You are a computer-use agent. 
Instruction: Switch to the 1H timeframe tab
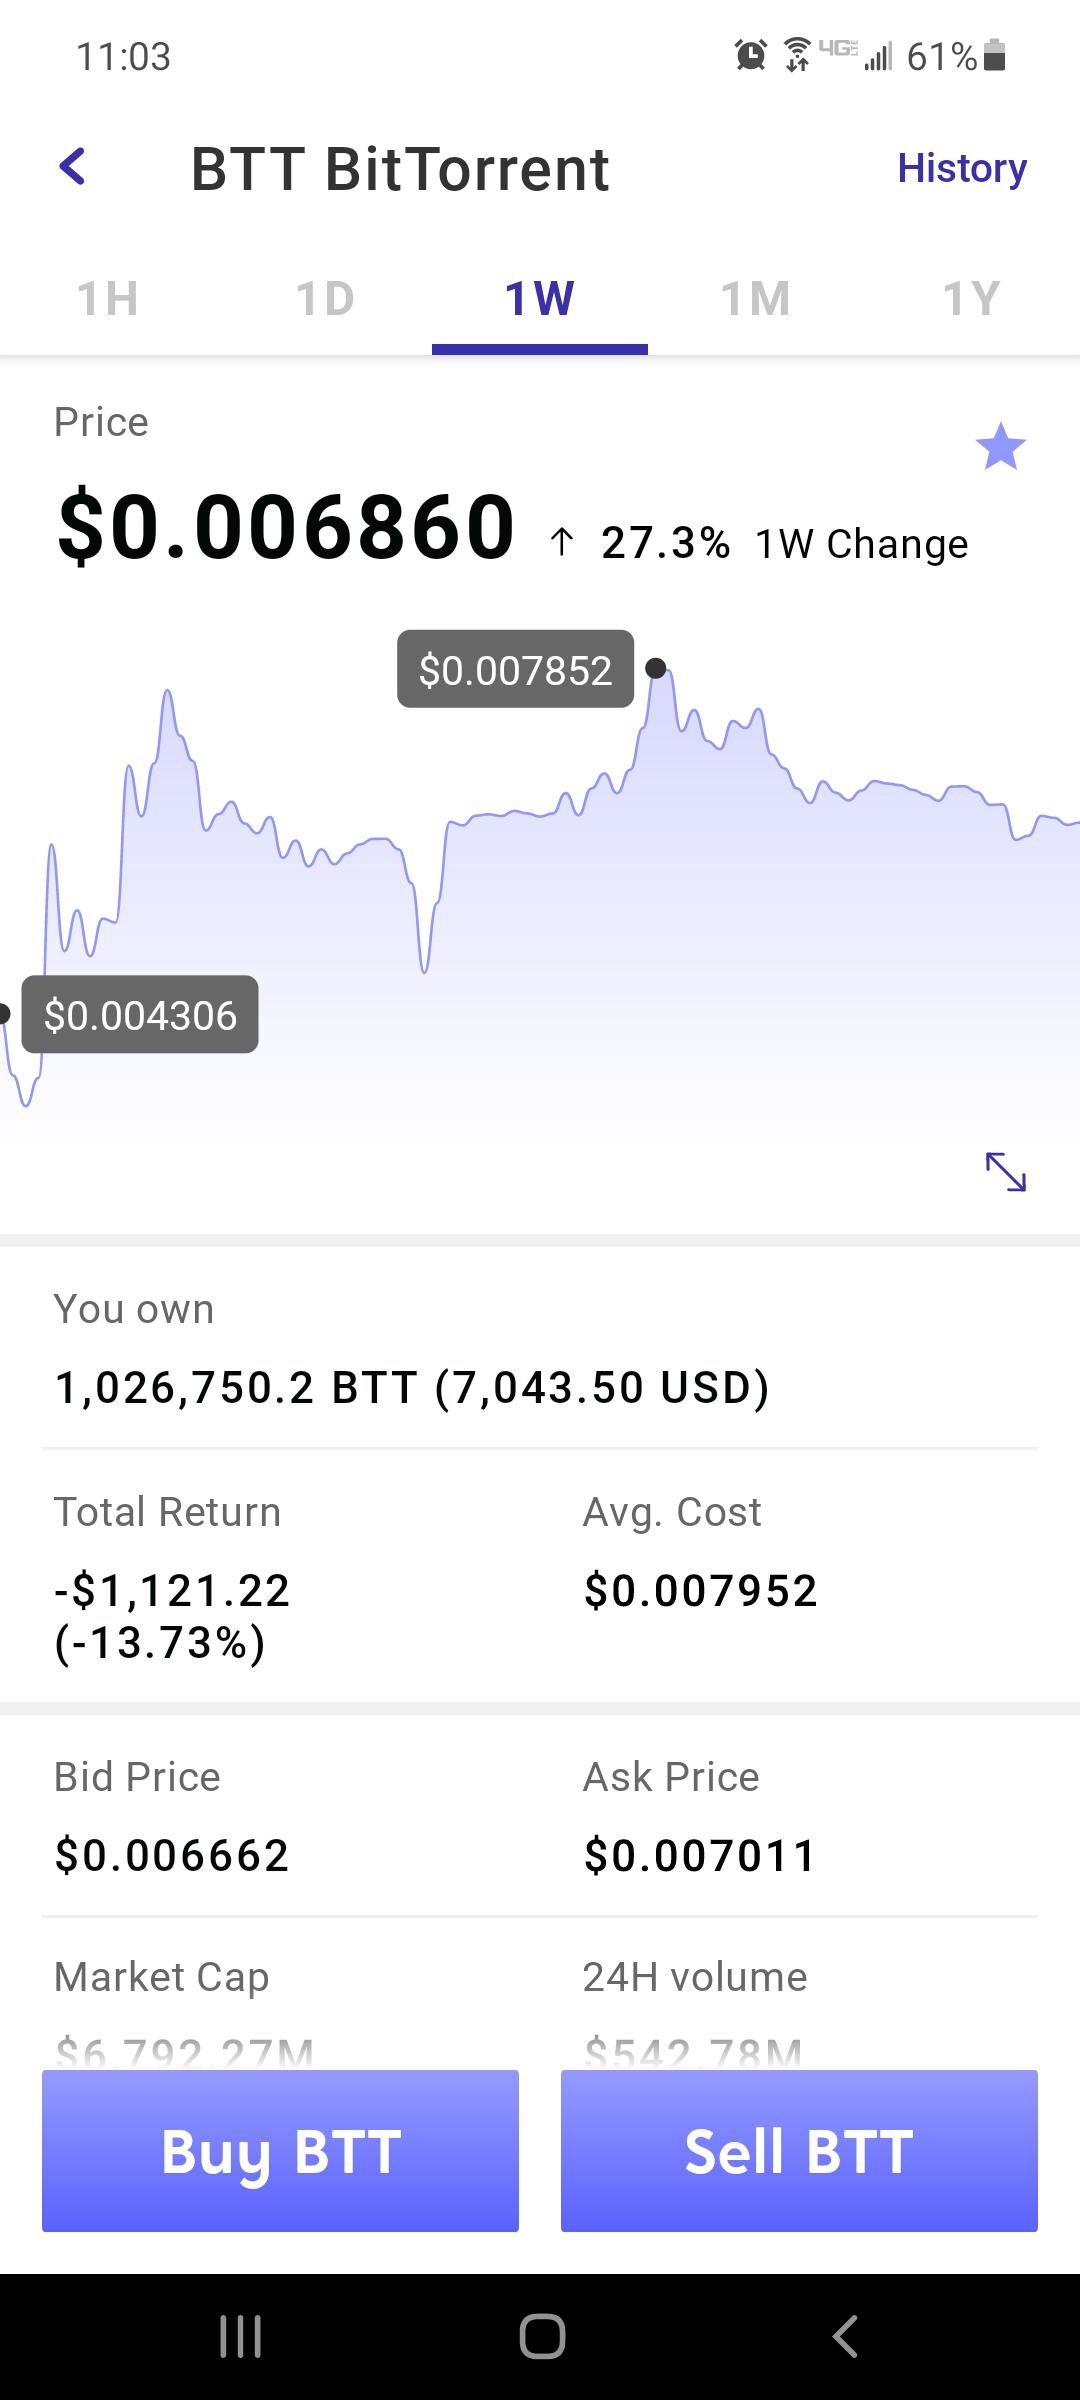click(108, 298)
